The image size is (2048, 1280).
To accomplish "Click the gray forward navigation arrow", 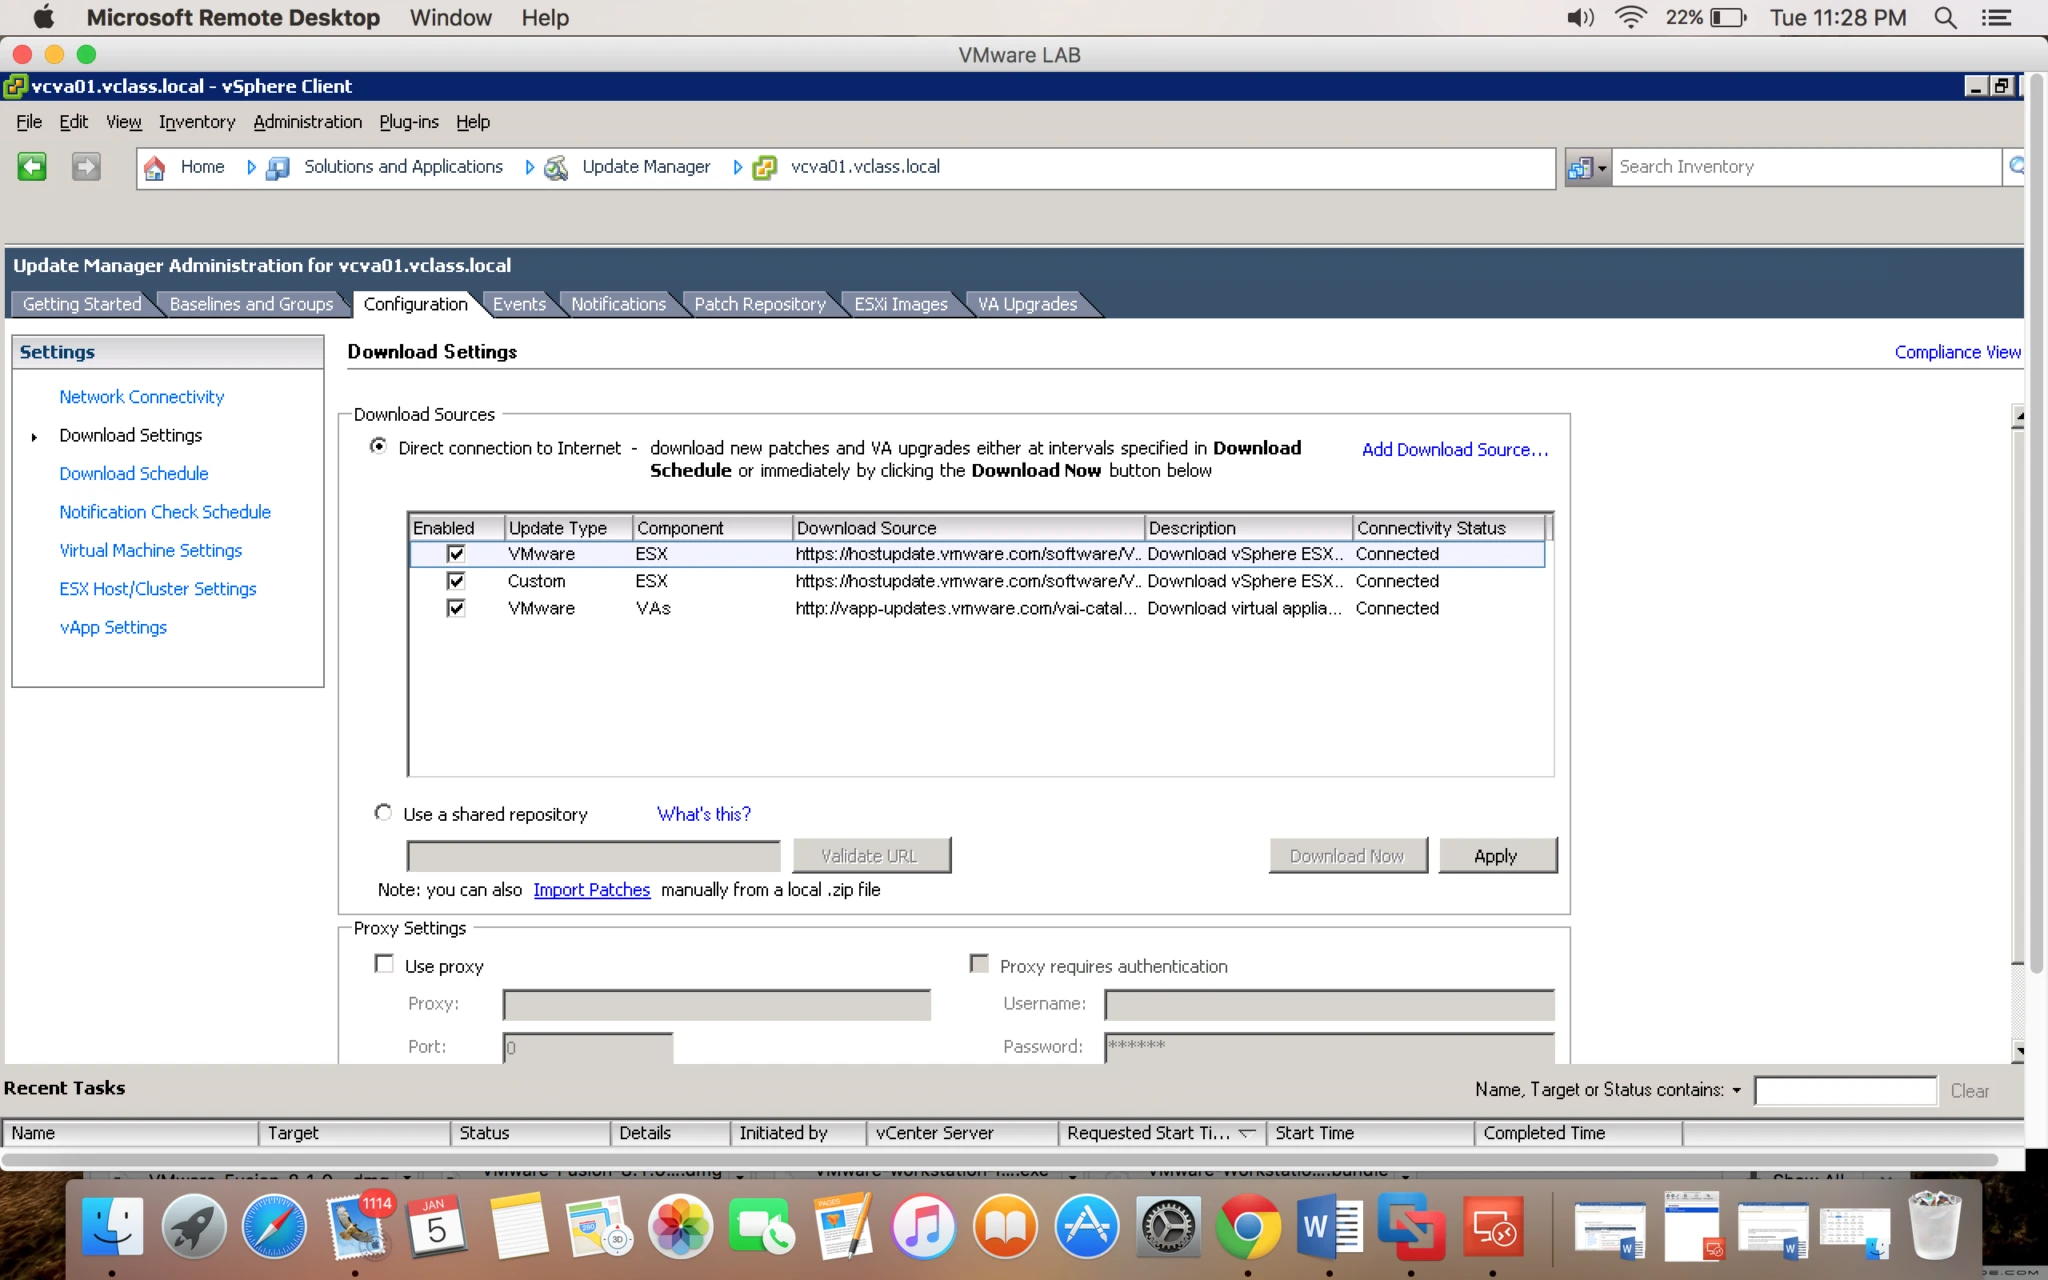I will pos(86,166).
